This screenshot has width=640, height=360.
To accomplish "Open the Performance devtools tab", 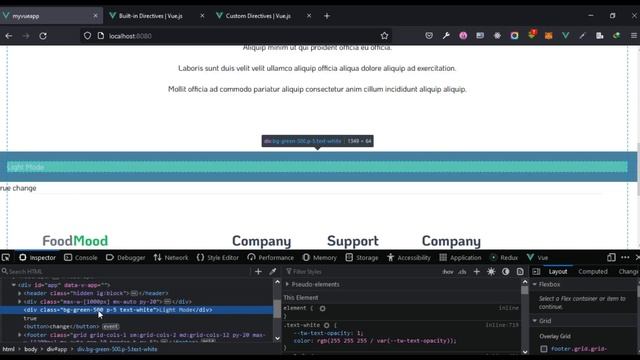I will [270, 258].
